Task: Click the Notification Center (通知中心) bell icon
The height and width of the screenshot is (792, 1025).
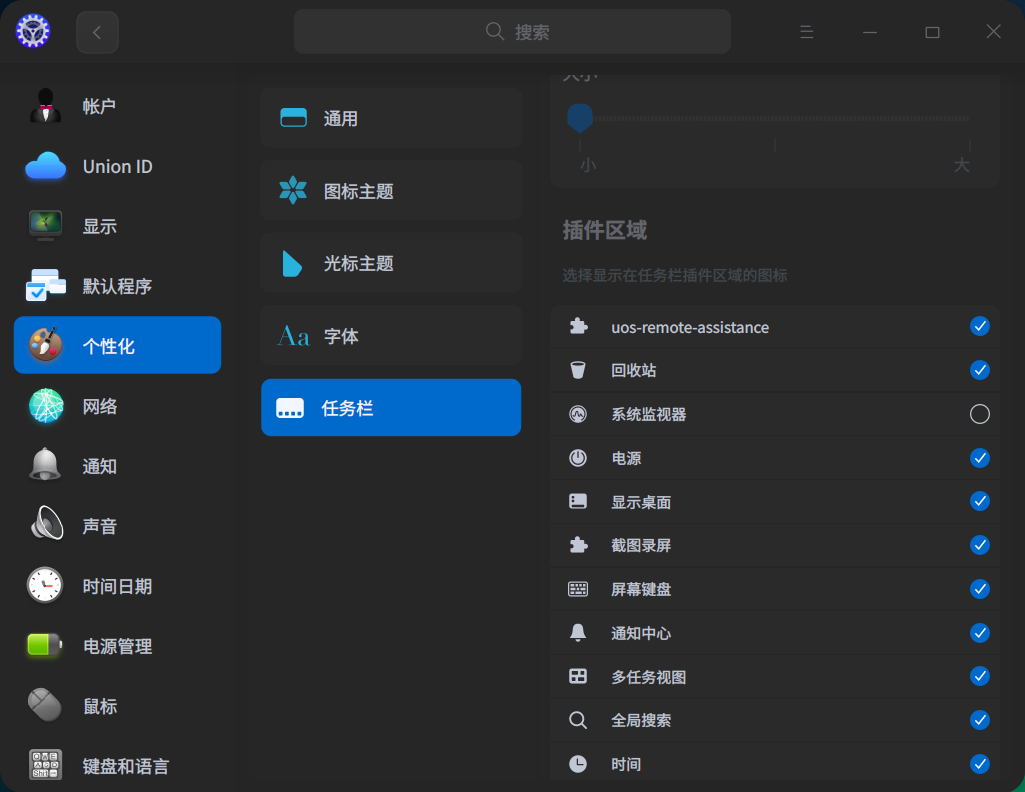Action: 578,633
